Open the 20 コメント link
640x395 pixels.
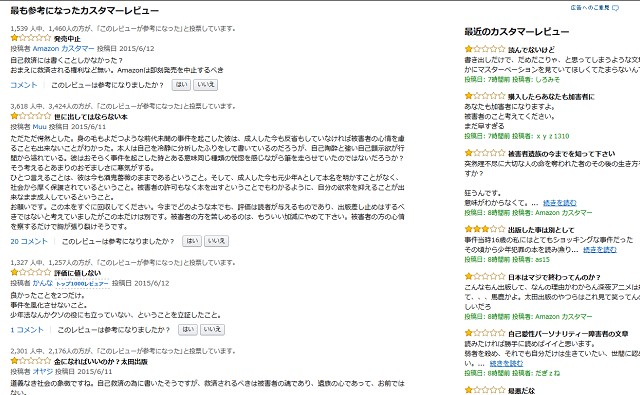pos(29,241)
